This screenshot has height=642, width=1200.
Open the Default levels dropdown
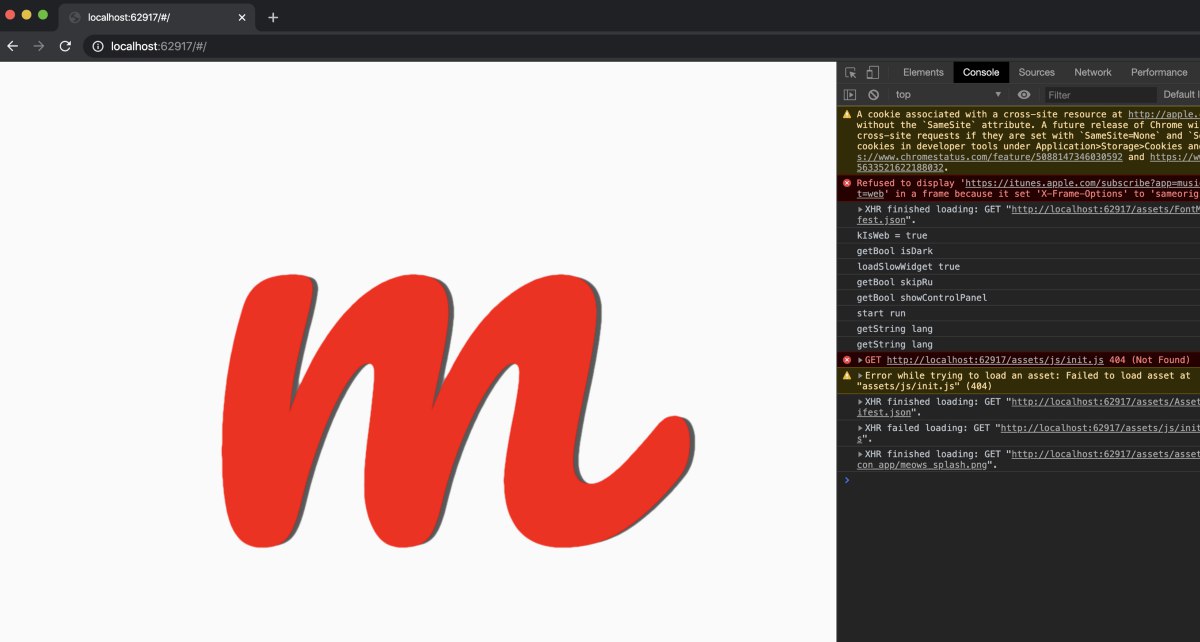click(1181, 94)
